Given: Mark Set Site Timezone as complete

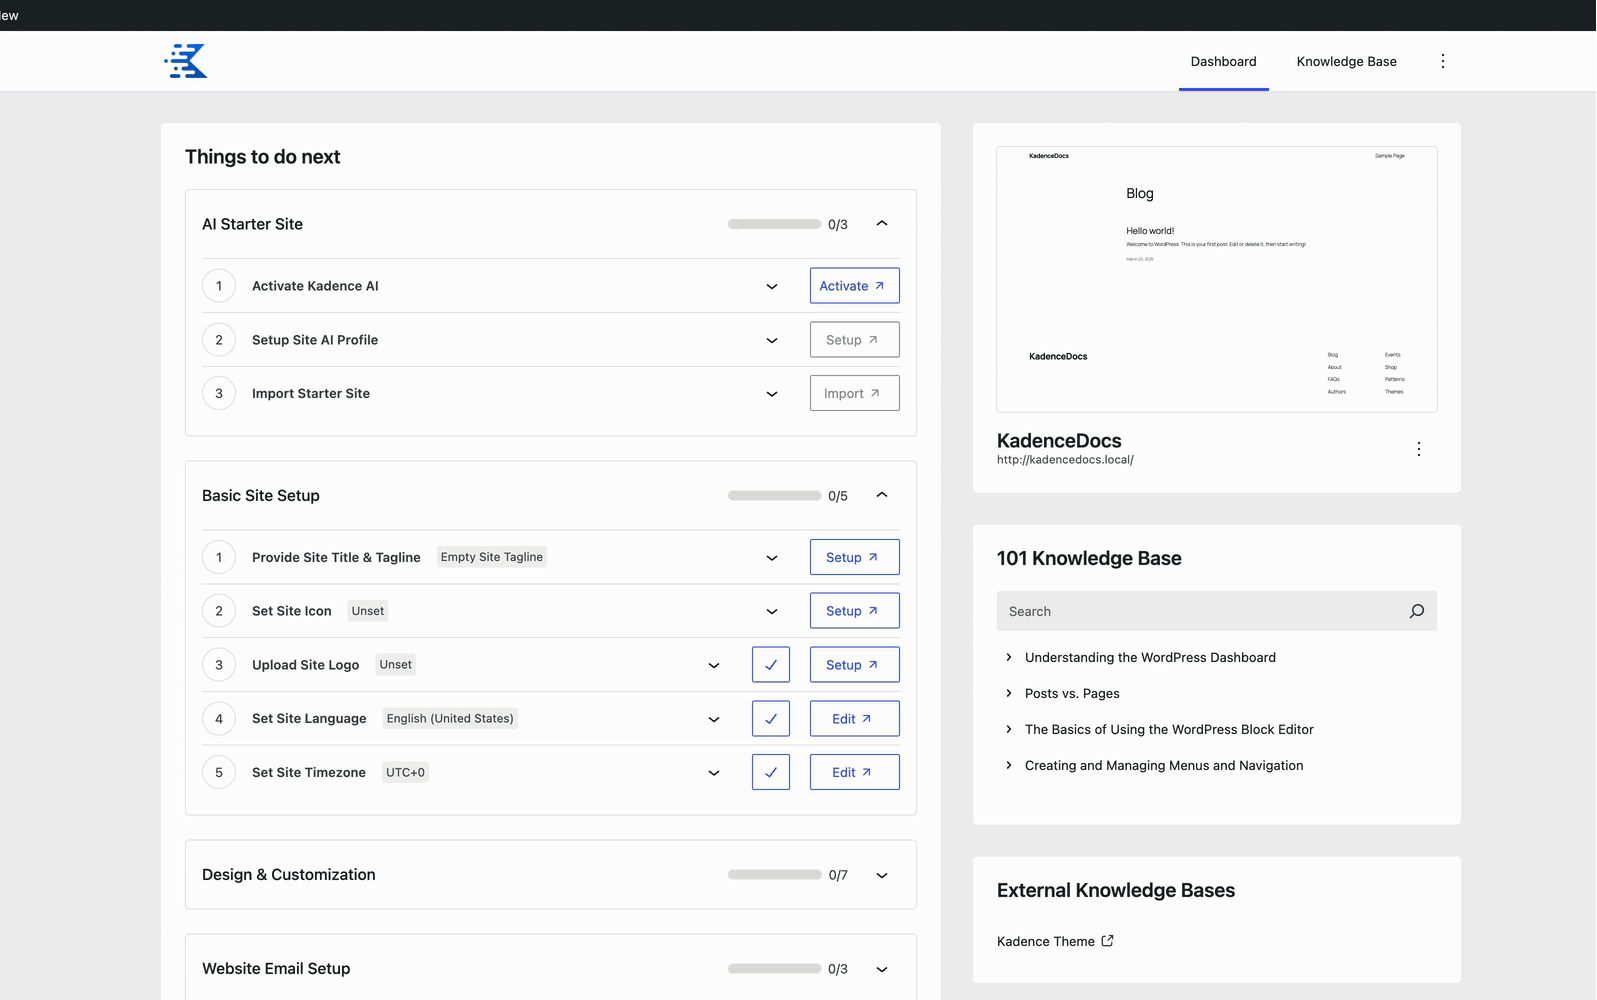Looking at the screenshot, I should click(771, 773).
